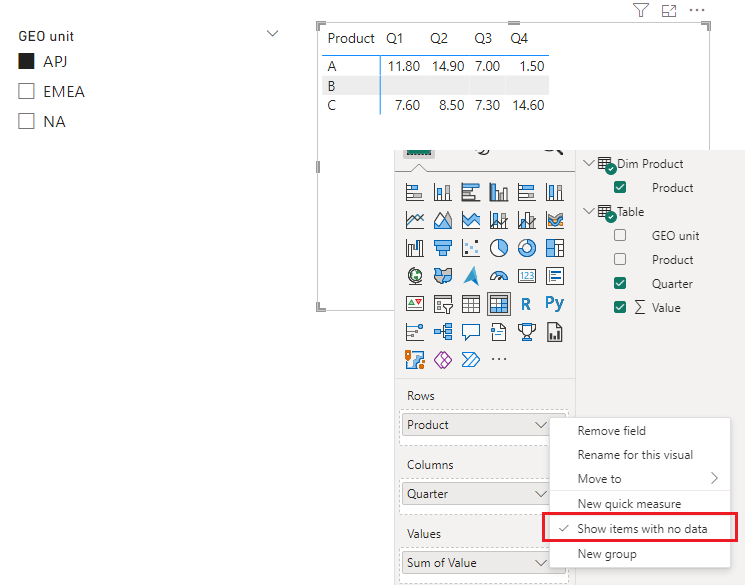Choose Remove field from menu

(611, 430)
